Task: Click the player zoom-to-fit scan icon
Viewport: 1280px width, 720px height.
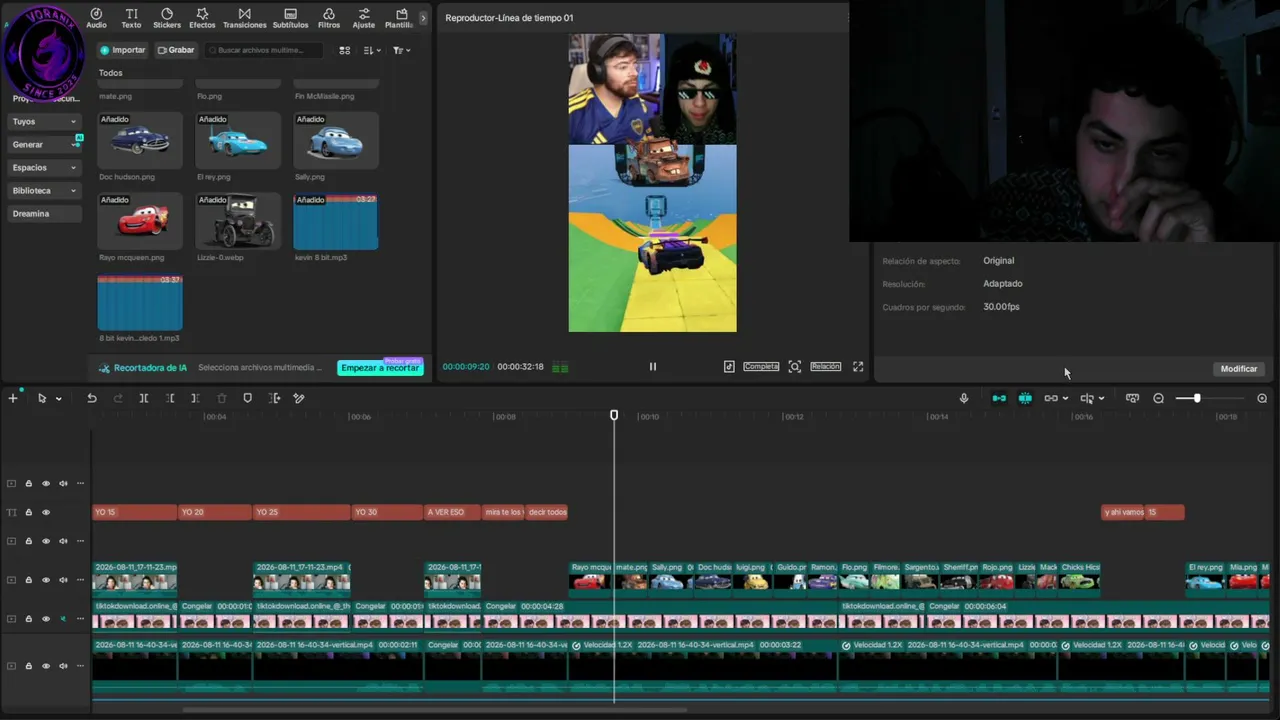Action: pos(795,367)
